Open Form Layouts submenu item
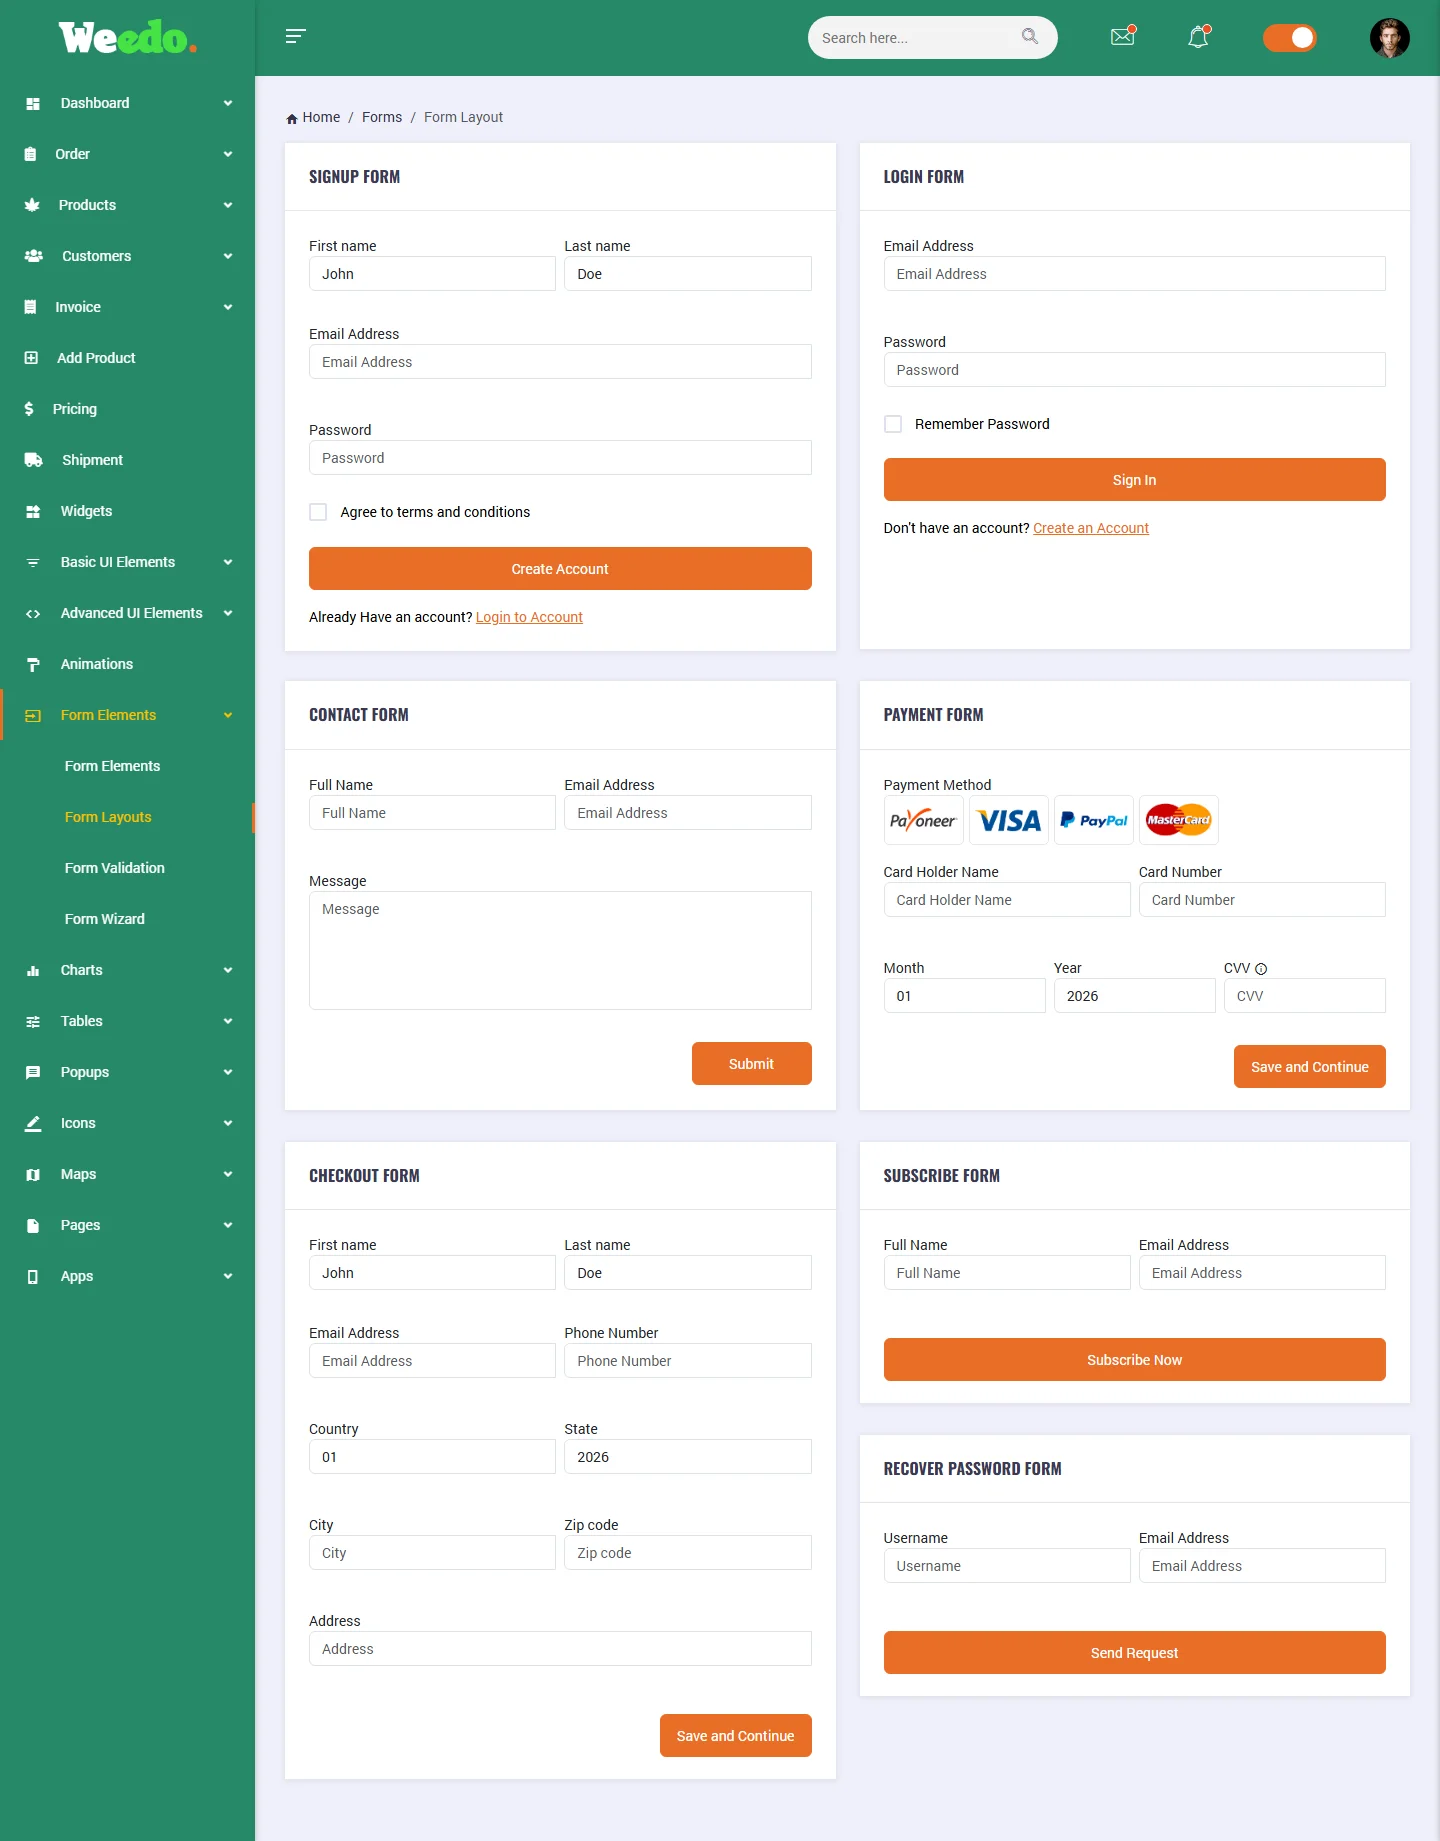Image resolution: width=1440 pixels, height=1841 pixels. [108, 817]
